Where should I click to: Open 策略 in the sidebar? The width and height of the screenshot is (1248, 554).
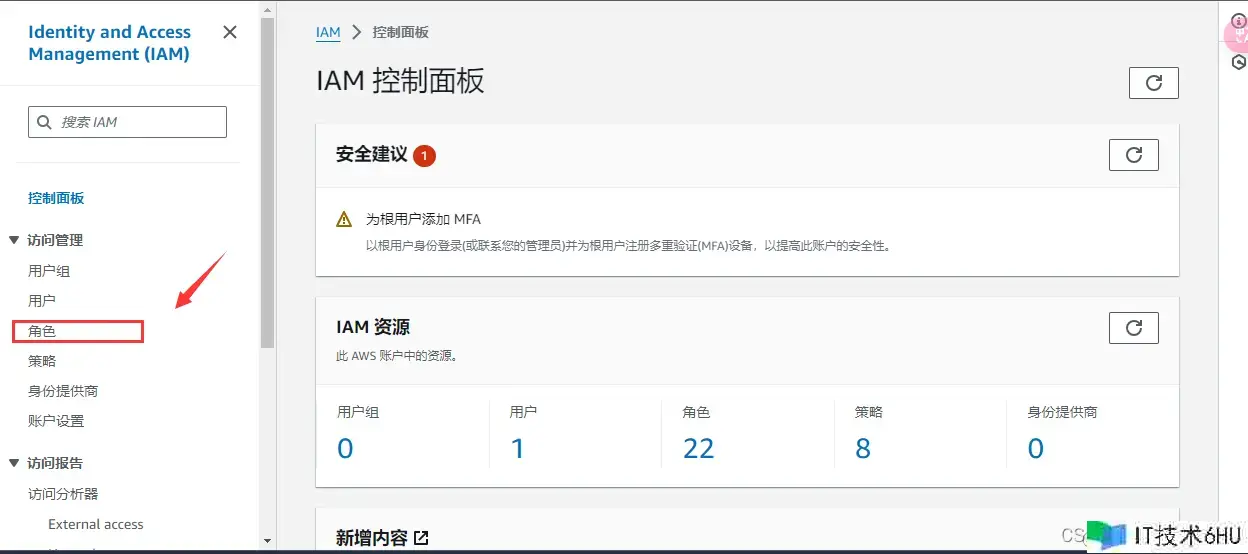coord(42,361)
